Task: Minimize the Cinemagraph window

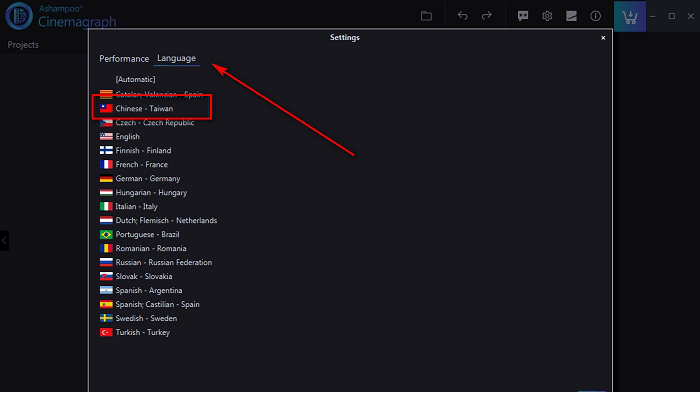Action: coord(653,16)
